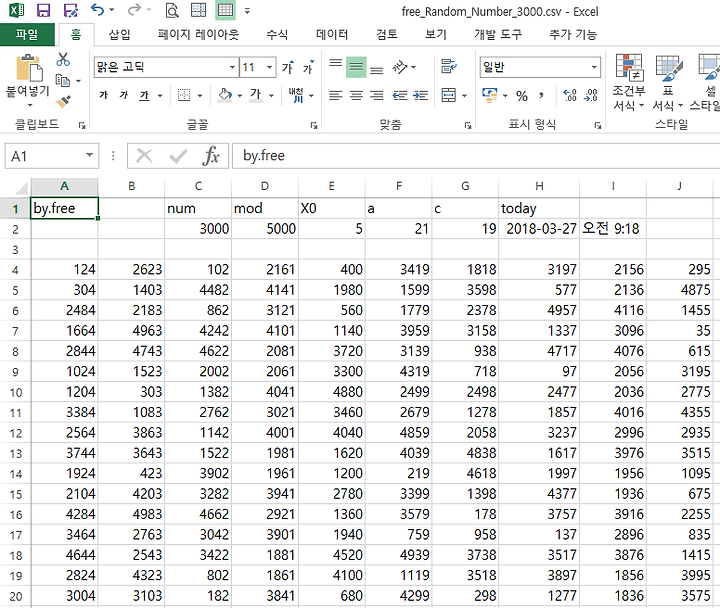Click the Decrease Indent icon
The image size is (720, 608).
pyautogui.click(x=399, y=96)
